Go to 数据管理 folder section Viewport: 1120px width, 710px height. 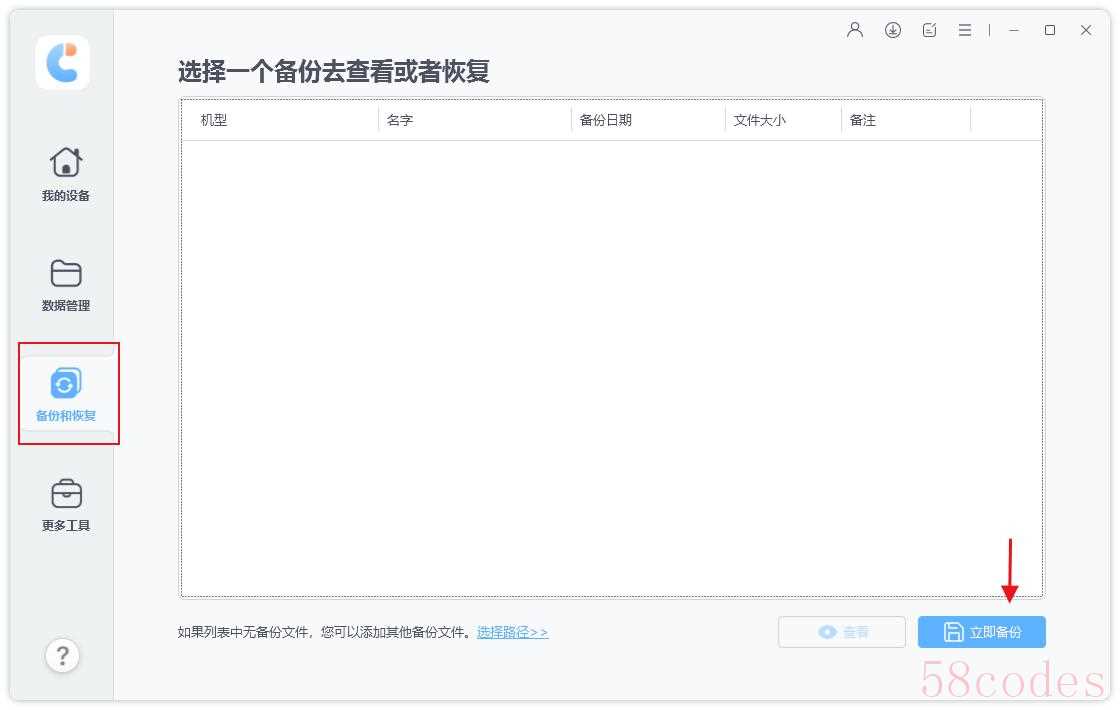(x=66, y=285)
